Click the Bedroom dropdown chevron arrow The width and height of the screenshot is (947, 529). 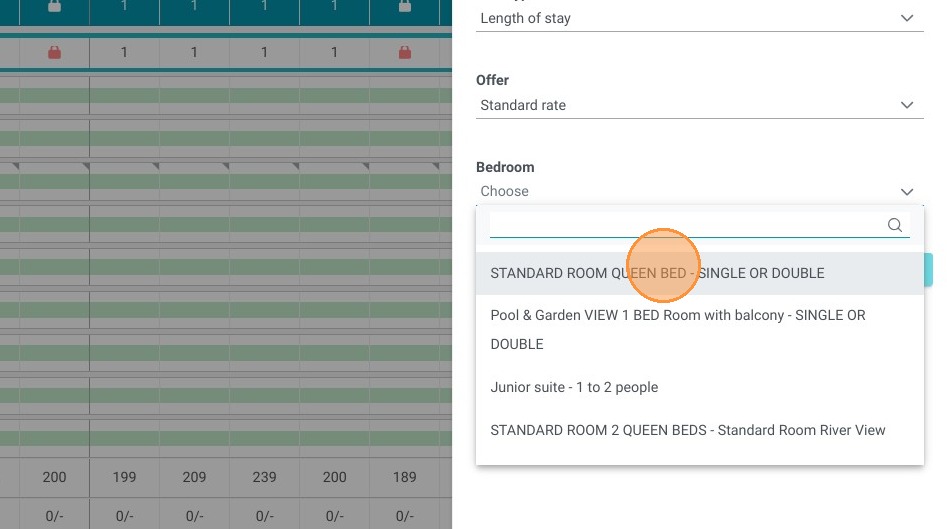coord(907,191)
